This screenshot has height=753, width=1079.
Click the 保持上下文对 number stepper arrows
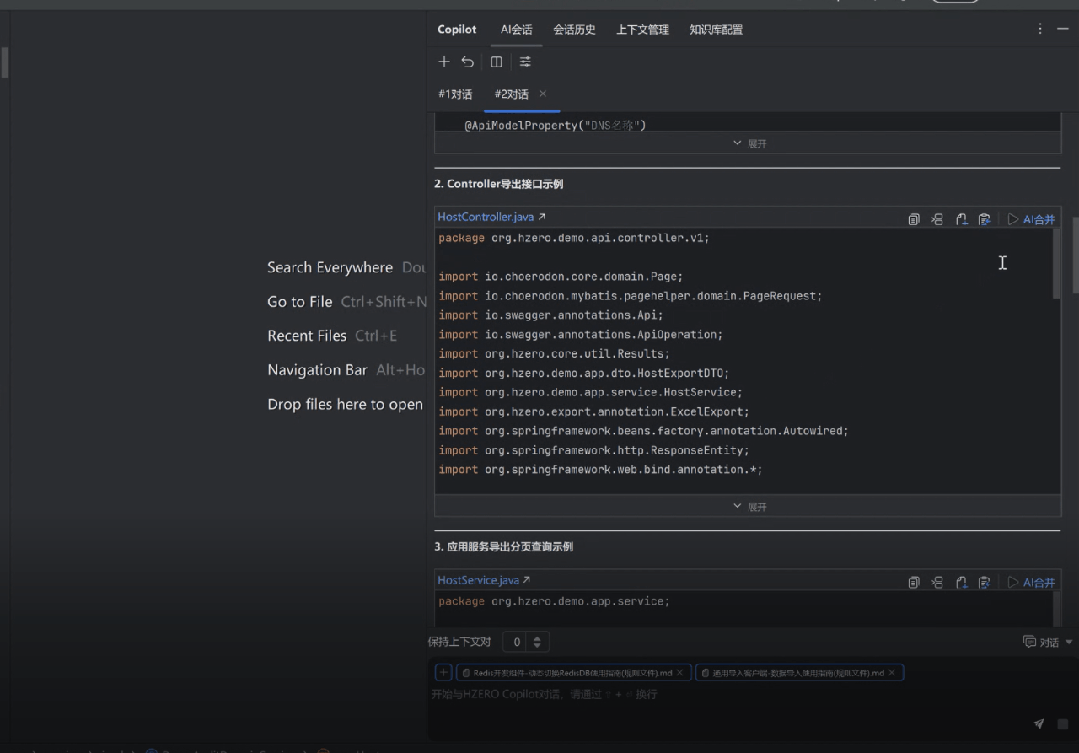pos(537,642)
